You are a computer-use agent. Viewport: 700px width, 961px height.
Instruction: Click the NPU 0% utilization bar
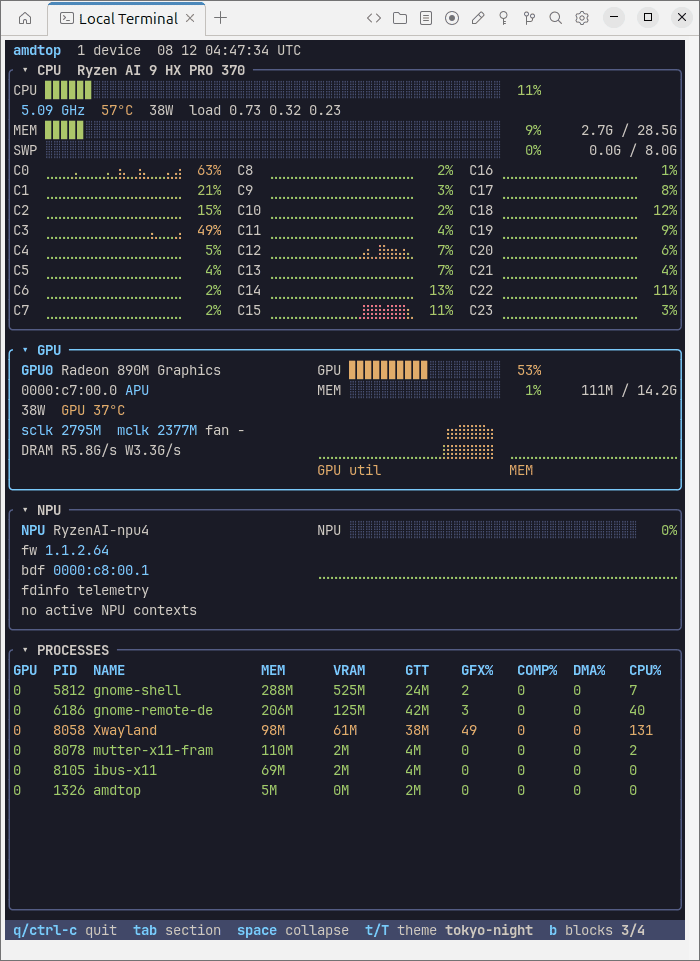coord(493,530)
